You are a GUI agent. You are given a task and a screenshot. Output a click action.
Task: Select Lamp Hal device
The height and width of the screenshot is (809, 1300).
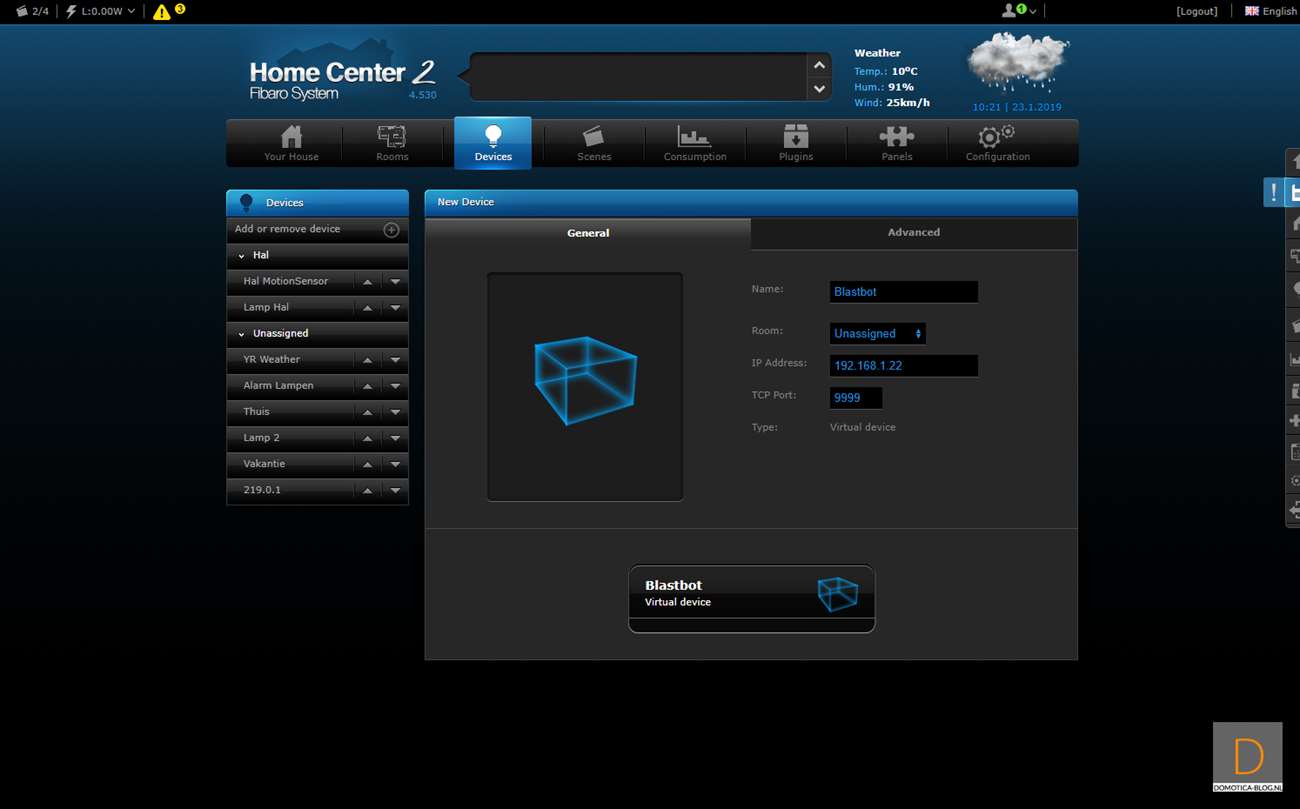(266, 307)
